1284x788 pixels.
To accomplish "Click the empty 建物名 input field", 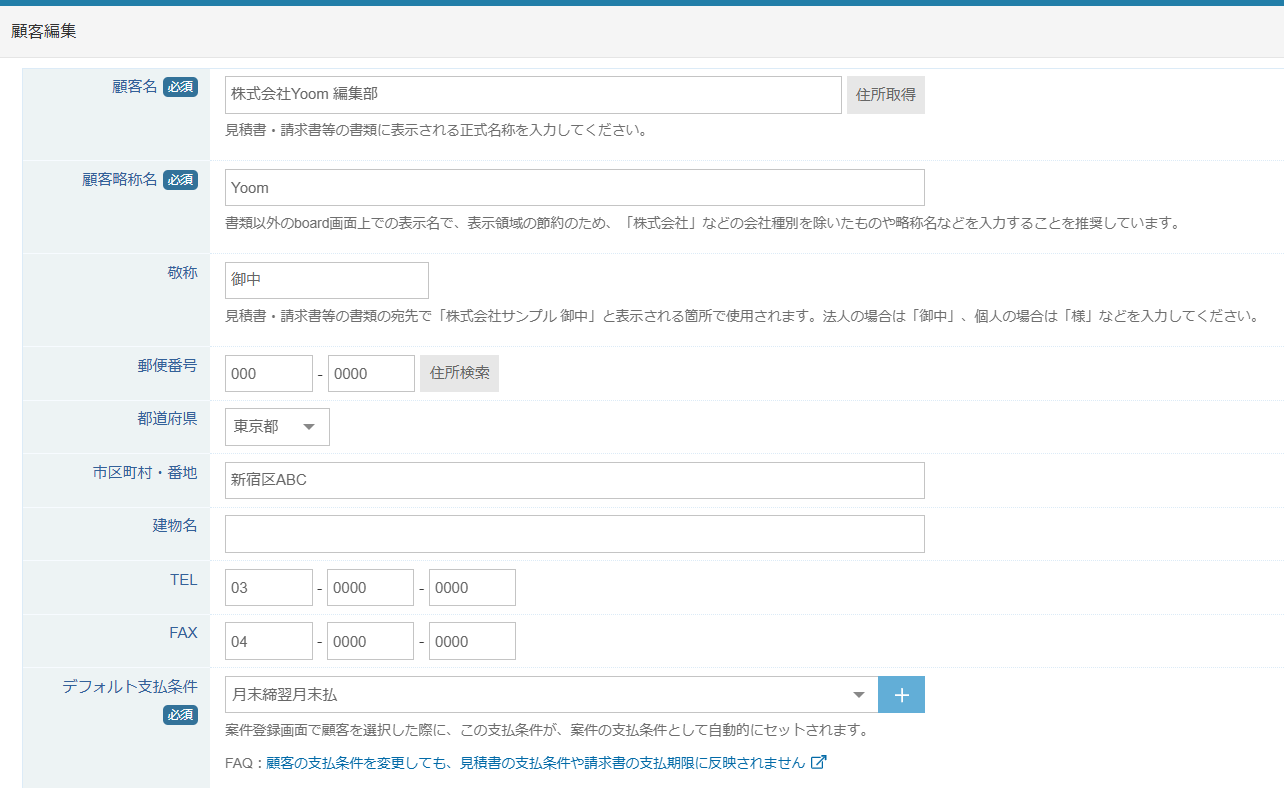I will (574, 534).
